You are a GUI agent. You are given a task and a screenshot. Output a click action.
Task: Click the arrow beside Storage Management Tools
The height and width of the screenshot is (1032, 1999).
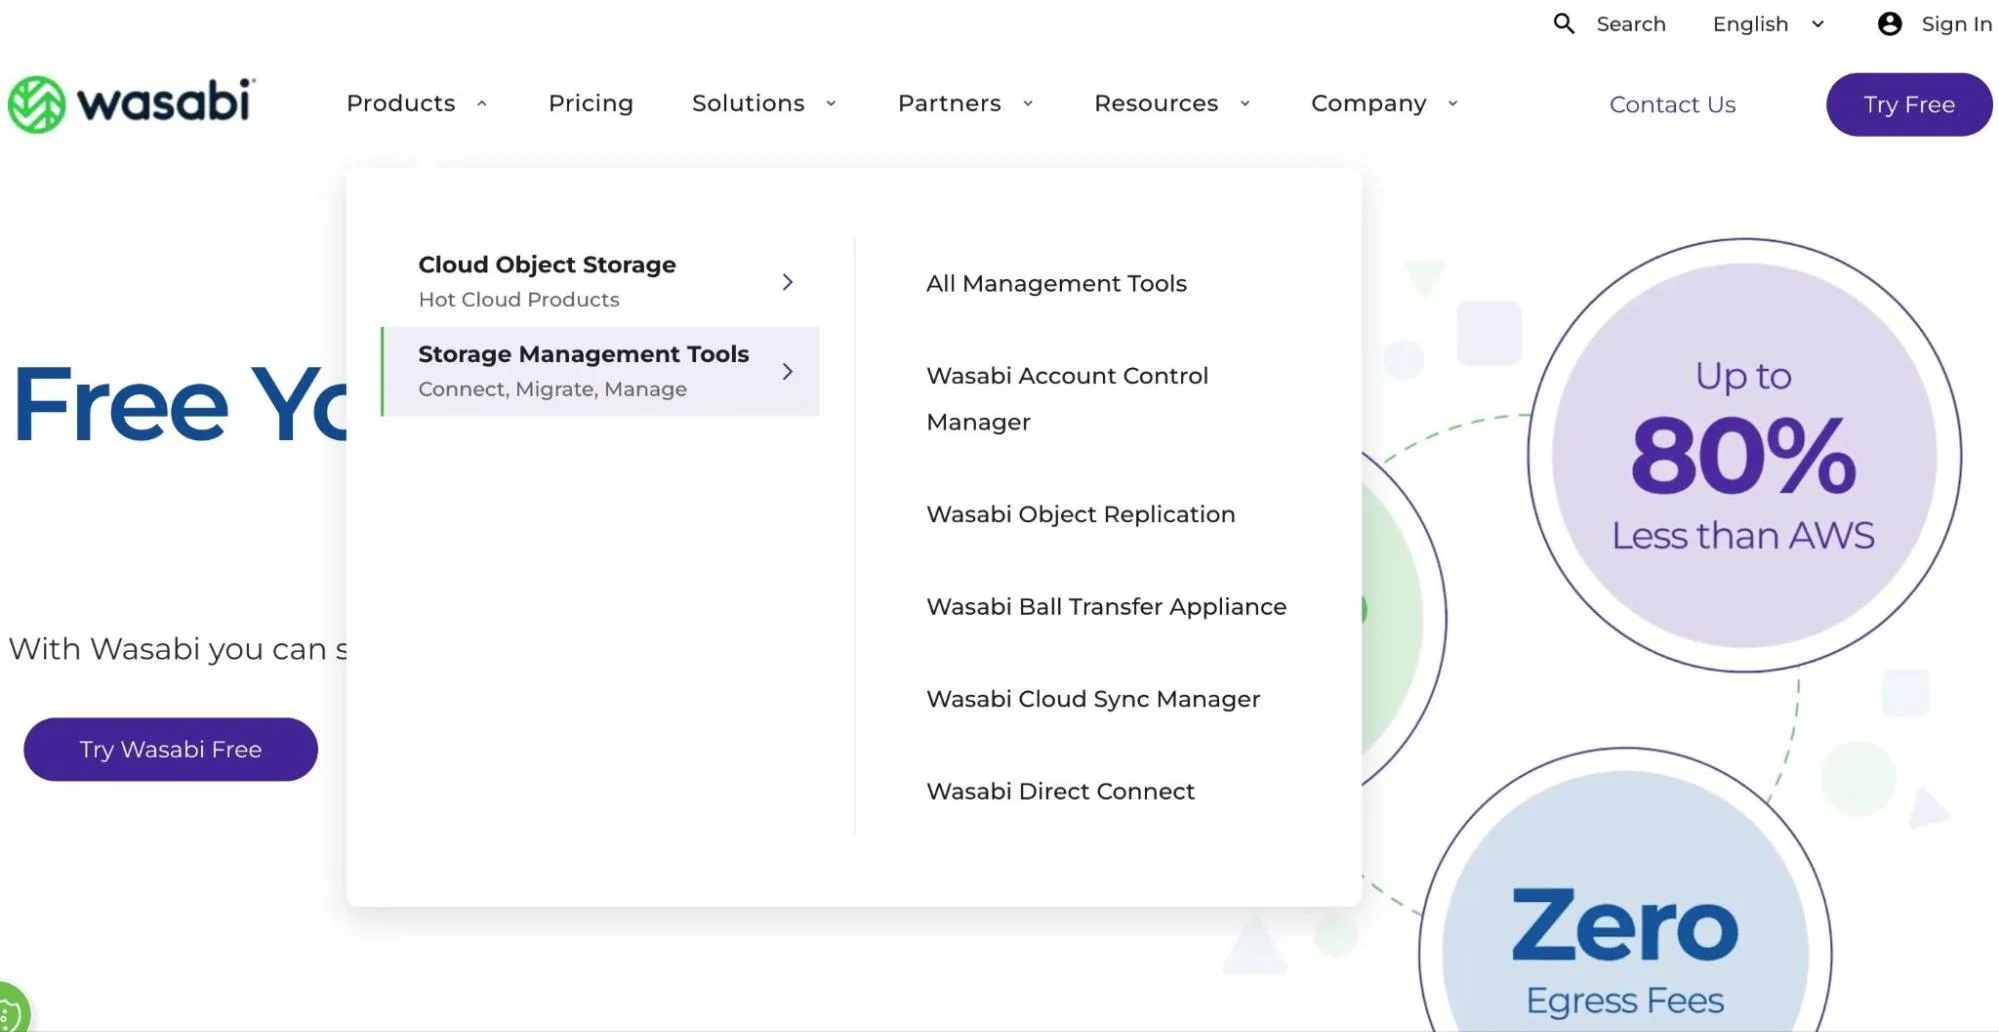pos(788,371)
